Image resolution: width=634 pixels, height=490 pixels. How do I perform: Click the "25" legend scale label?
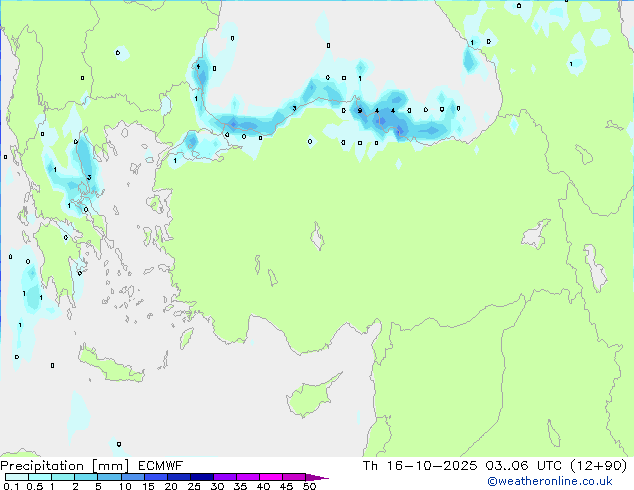pyautogui.click(x=194, y=486)
